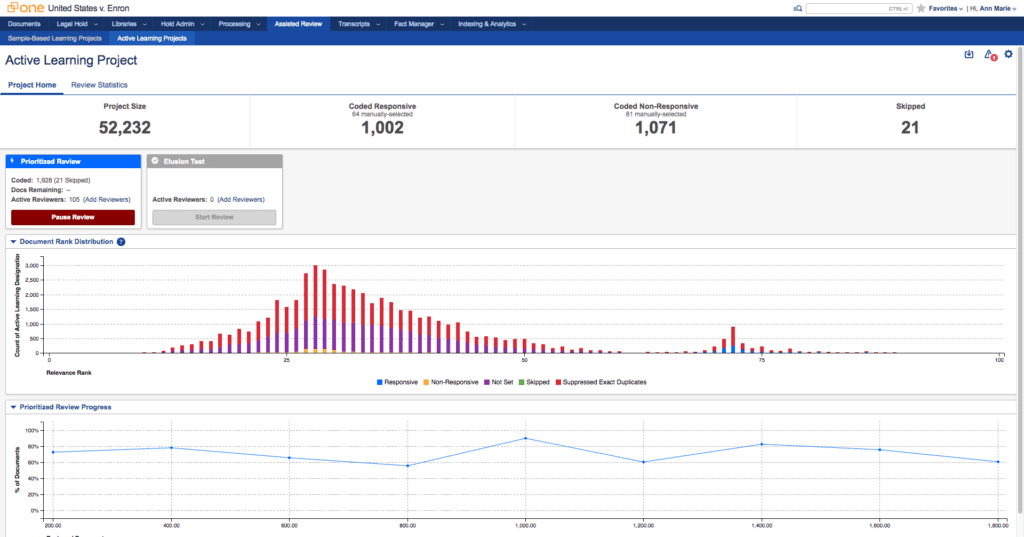
Task: Toggle Suppressed Exact Duplicates legend entry
Action: coord(601,382)
